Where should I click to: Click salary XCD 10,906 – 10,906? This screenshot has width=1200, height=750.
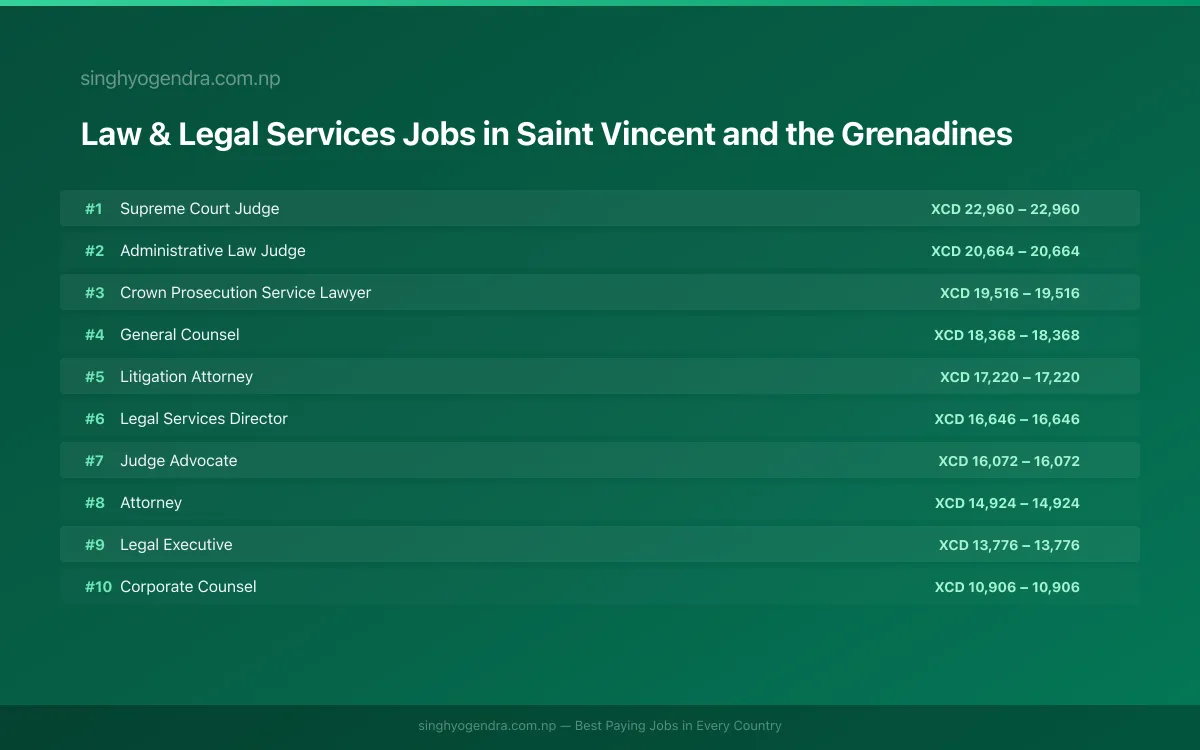(1007, 587)
